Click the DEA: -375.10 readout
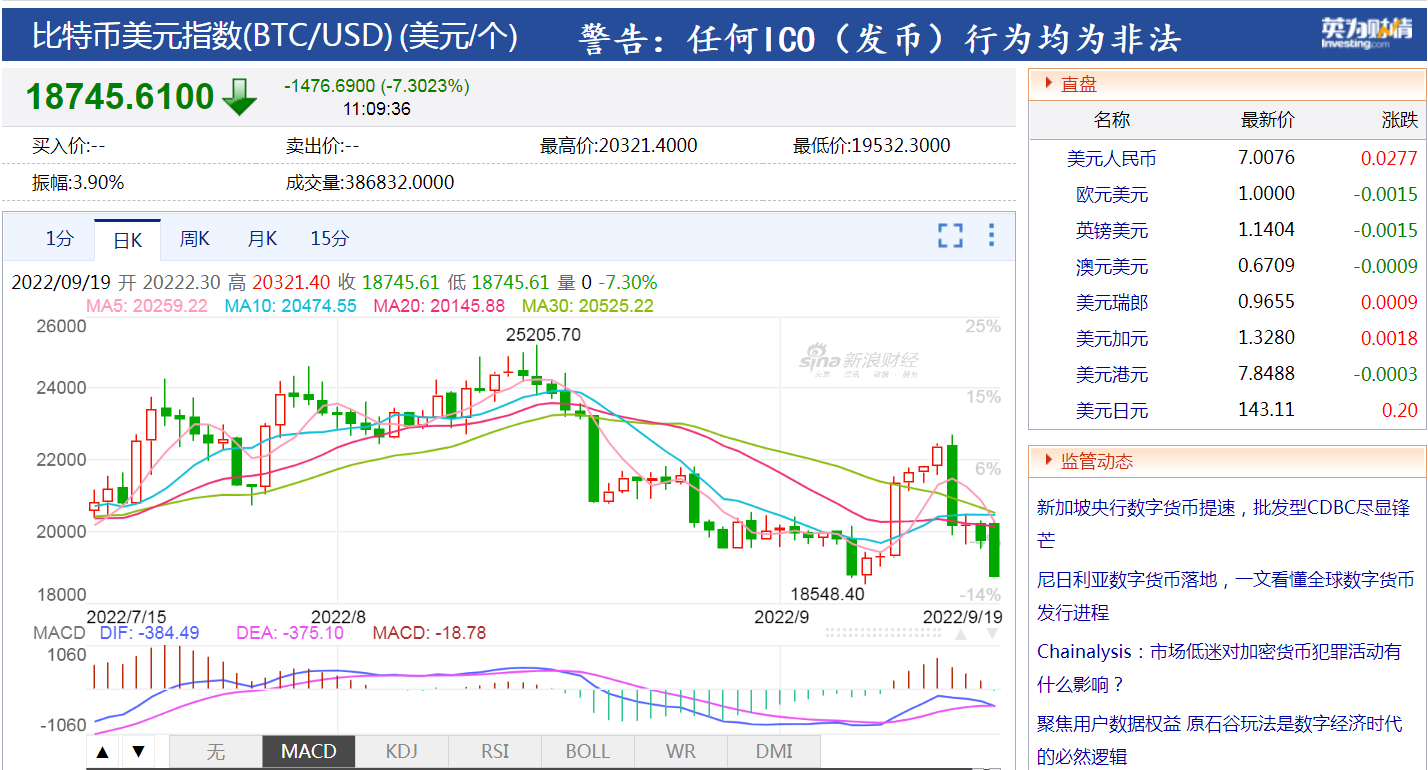The image size is (1428, 770). click(x=290, y=633)
